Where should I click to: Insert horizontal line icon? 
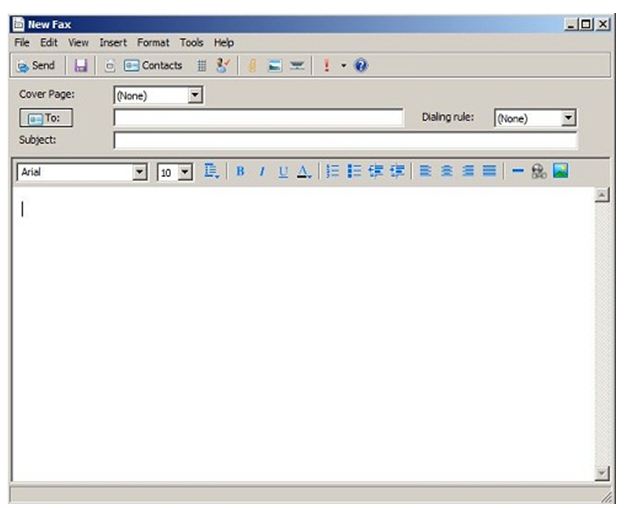pos(518,171)
